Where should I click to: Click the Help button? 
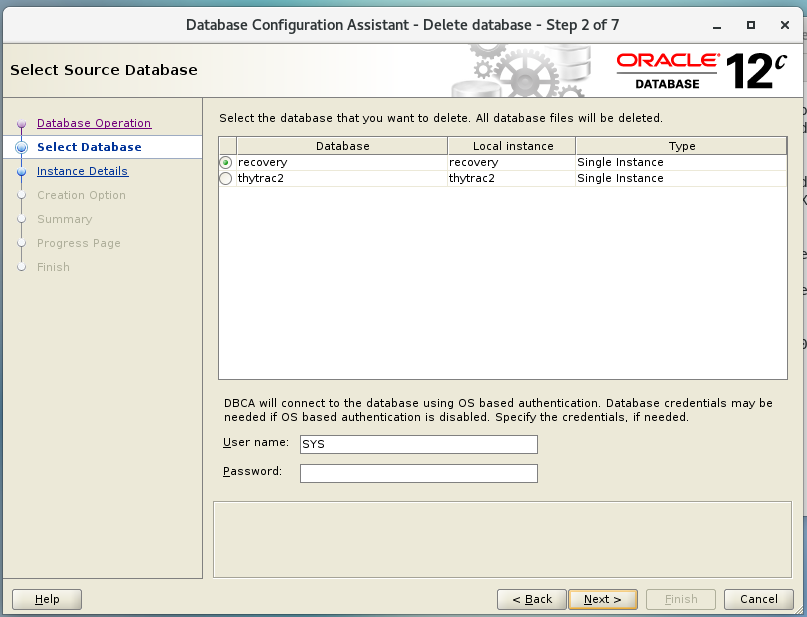pyautogui.click(x=47, y=599)
